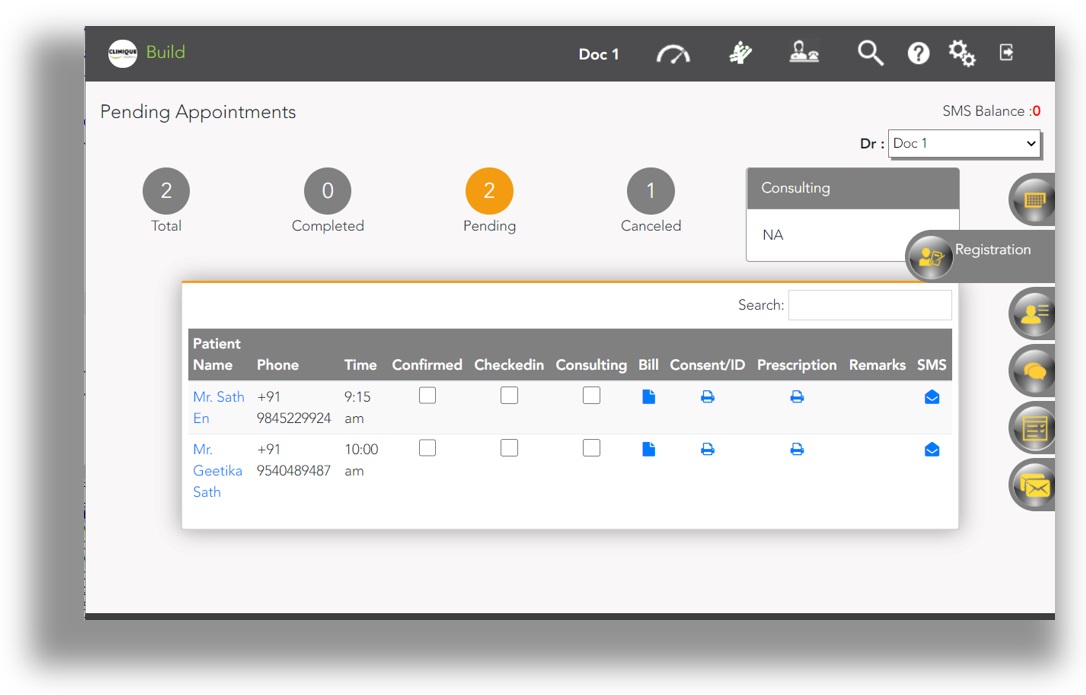Image resolution: width=1086 pixels, height=695 pixels.
Task: Select the Pending appointments counter
Action: [489, 191]
